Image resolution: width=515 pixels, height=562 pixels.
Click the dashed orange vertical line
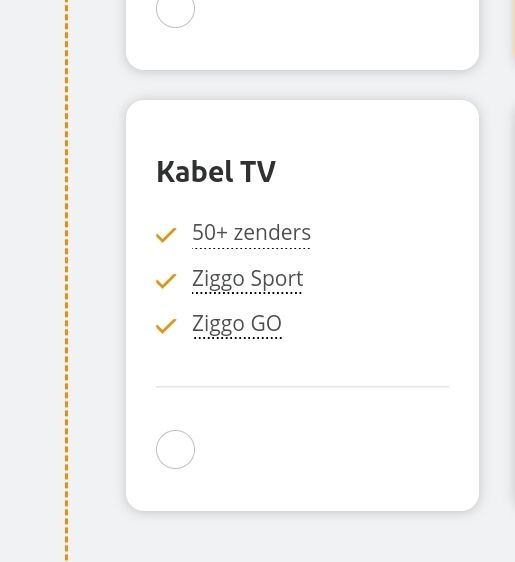point(67,281)
